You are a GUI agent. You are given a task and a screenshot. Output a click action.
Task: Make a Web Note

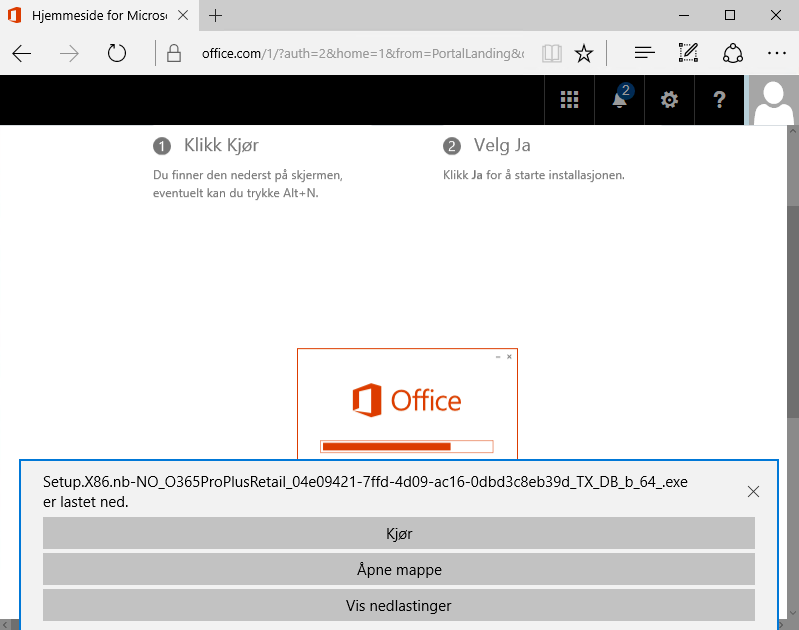point(688,53)
